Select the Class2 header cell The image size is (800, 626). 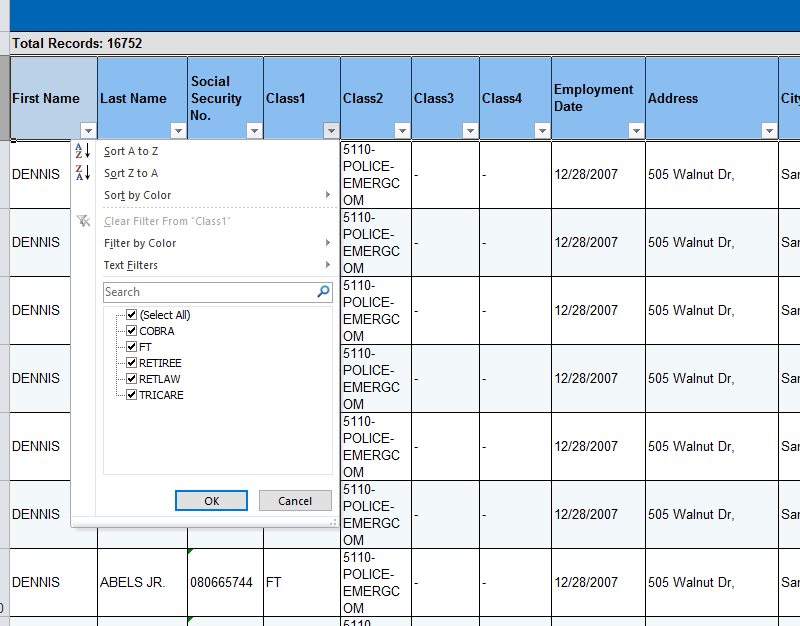click(x=376, y=98)
